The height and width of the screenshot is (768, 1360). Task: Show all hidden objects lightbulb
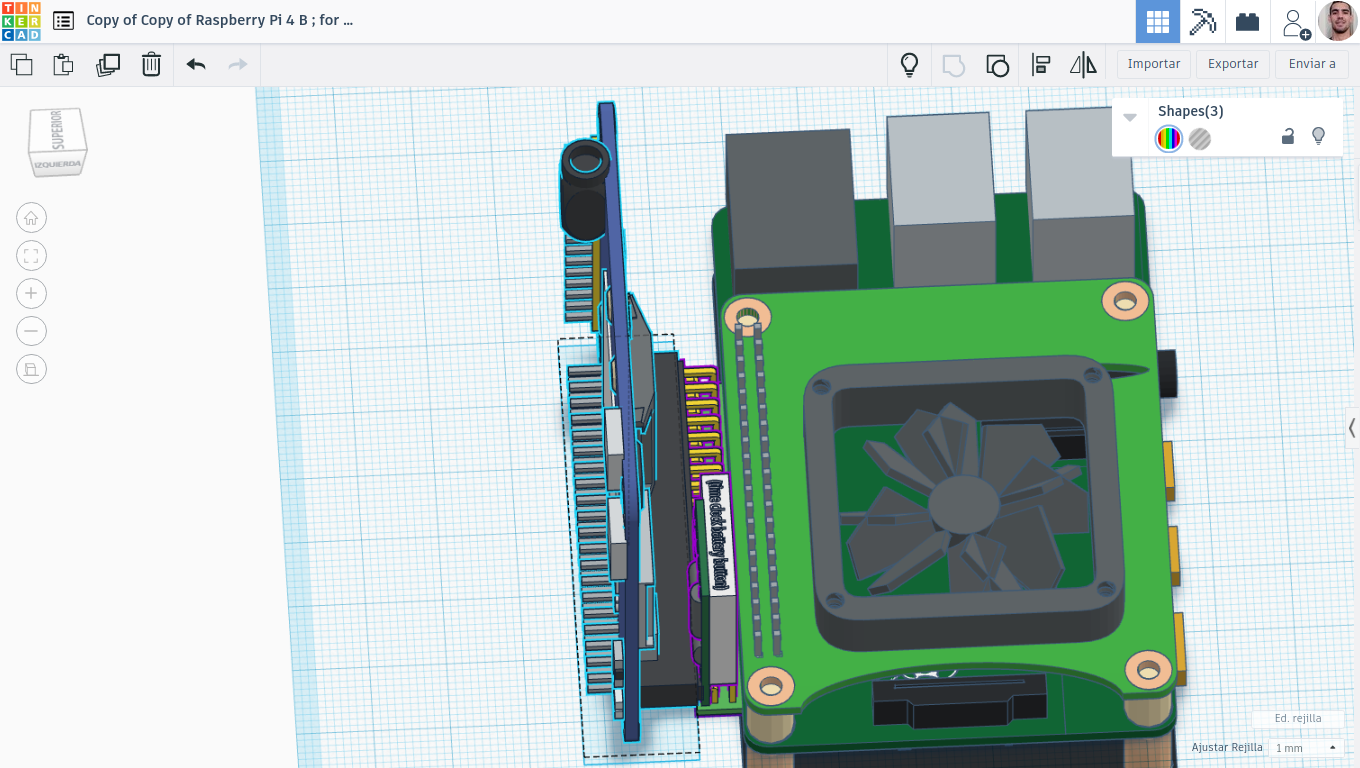point(909,65)
